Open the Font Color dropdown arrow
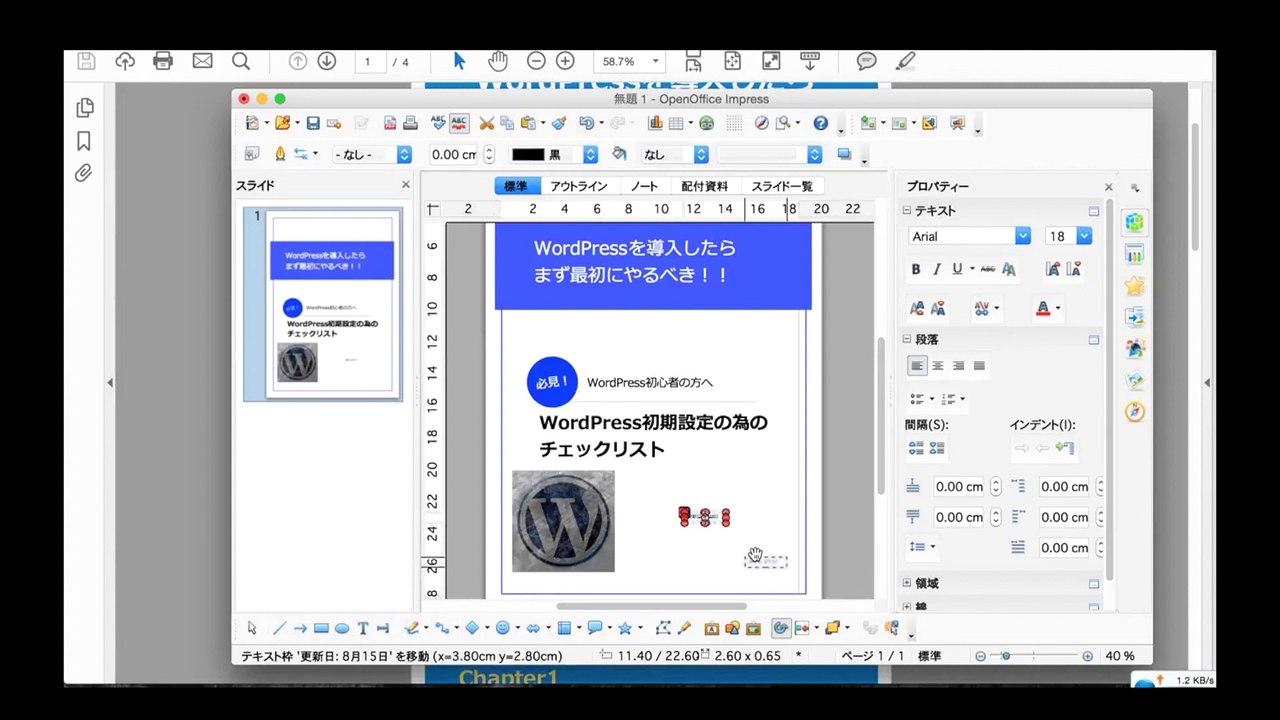 (1058, 309)
